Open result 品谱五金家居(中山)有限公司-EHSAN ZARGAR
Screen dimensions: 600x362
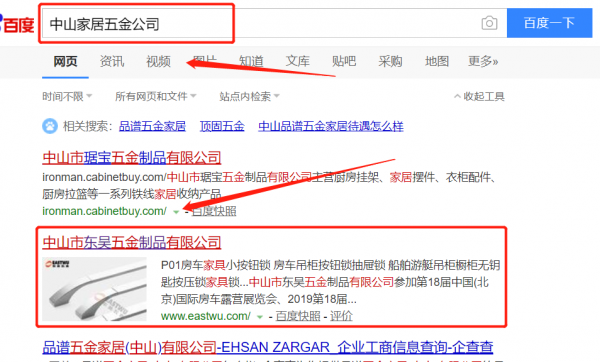coord(267,347)
